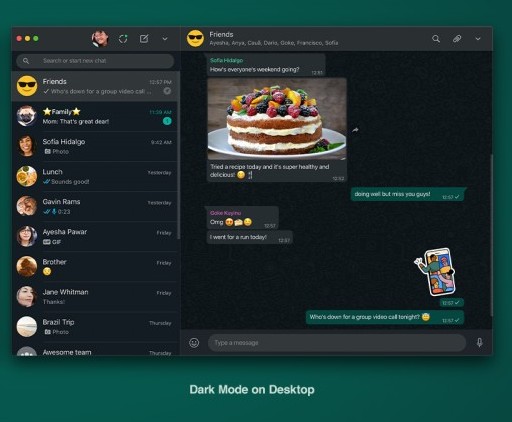This screenshot has height=422, width=512.
Task: Click 'Who's down for a group video call tonight?' bubble
Action: [385, 317]
